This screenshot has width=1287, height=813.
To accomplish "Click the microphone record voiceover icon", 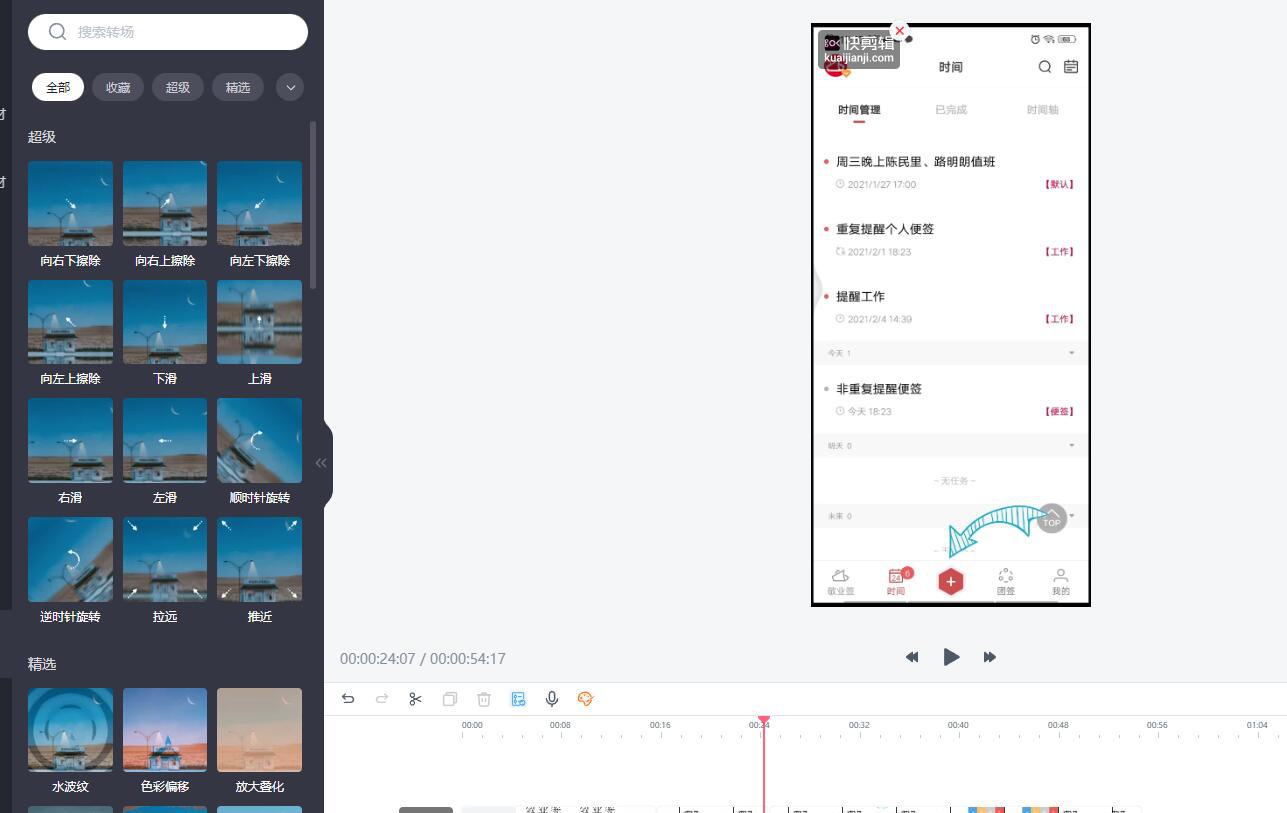I will pos(552,699).
